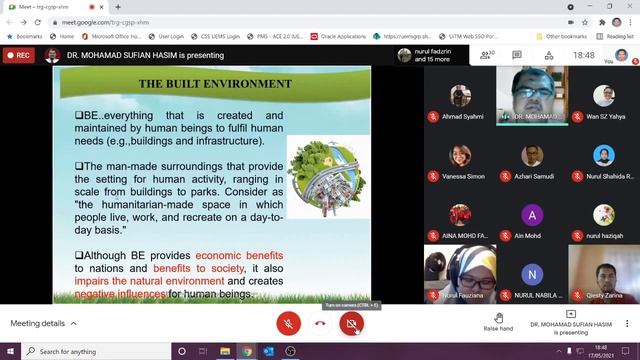This screenshot has height=360, width=640.
Task: Select Qiesty Zarina video tile
Action: [604, 274]
